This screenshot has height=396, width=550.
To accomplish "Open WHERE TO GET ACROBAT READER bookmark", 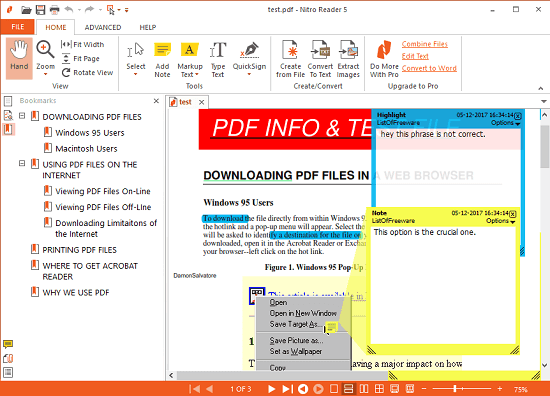I will pyautogui.click(x=90, y=271).
